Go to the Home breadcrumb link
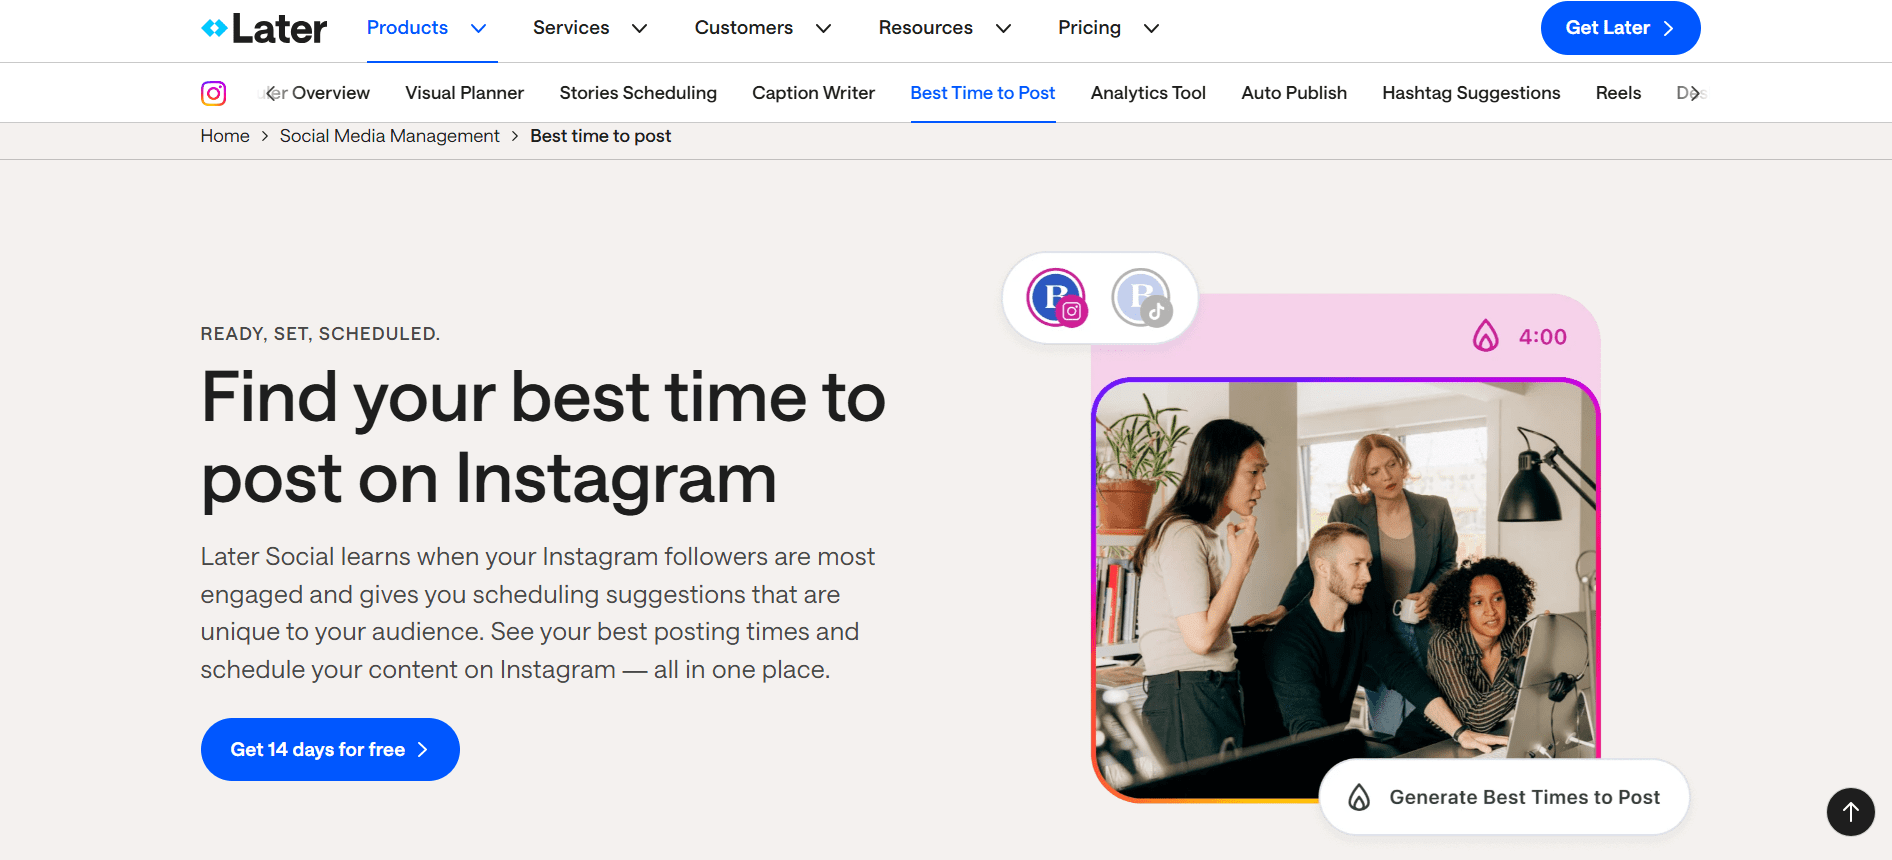The width and height of the screenshot is (1892, 860). tap(225, 136)
